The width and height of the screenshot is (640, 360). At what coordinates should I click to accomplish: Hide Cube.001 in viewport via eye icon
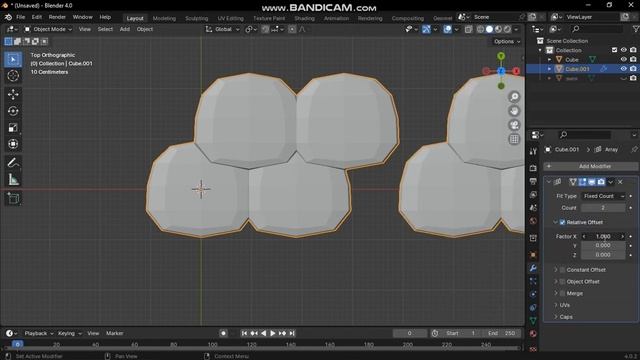pos(623,69)
